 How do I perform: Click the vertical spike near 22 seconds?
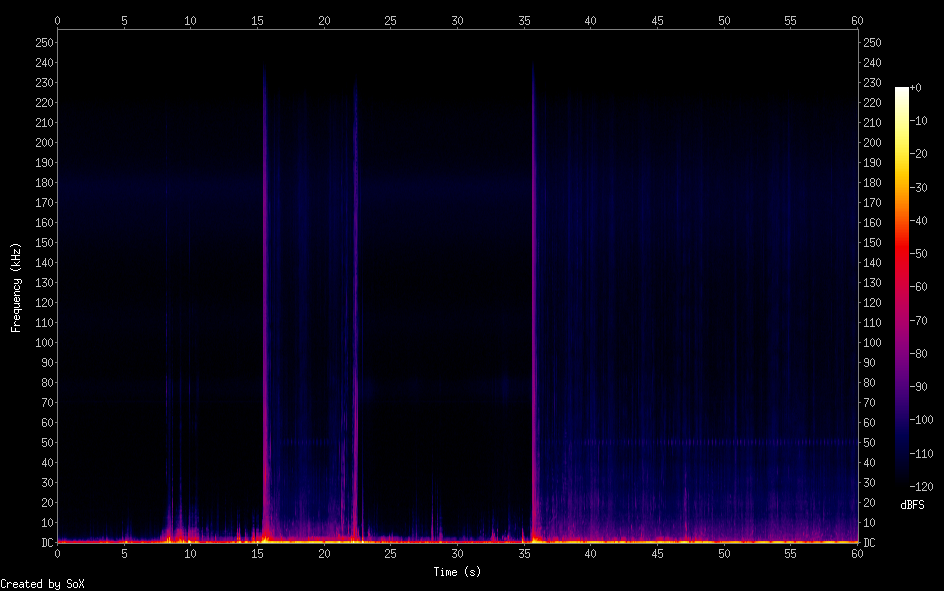(x=355, y=300)
